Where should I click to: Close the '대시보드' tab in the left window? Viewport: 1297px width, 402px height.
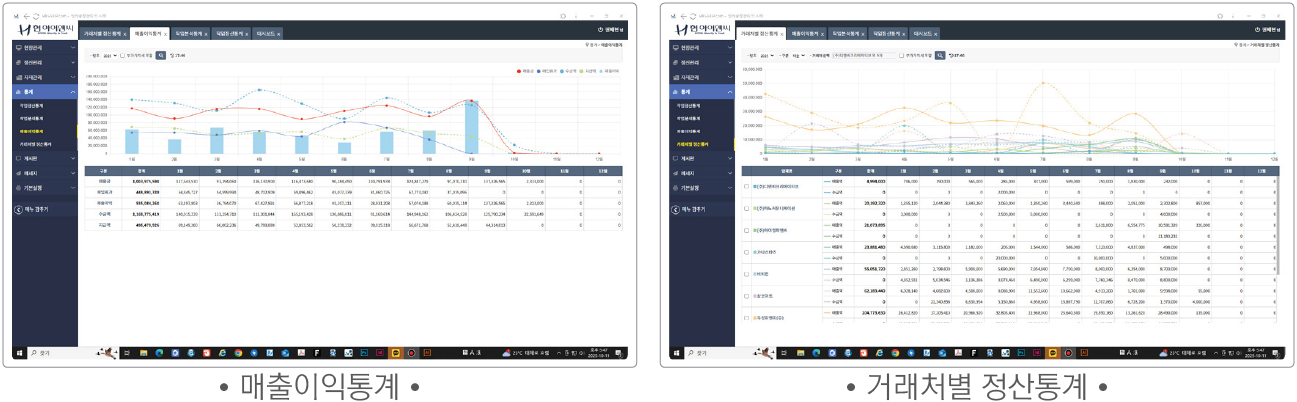click(280, 33)
